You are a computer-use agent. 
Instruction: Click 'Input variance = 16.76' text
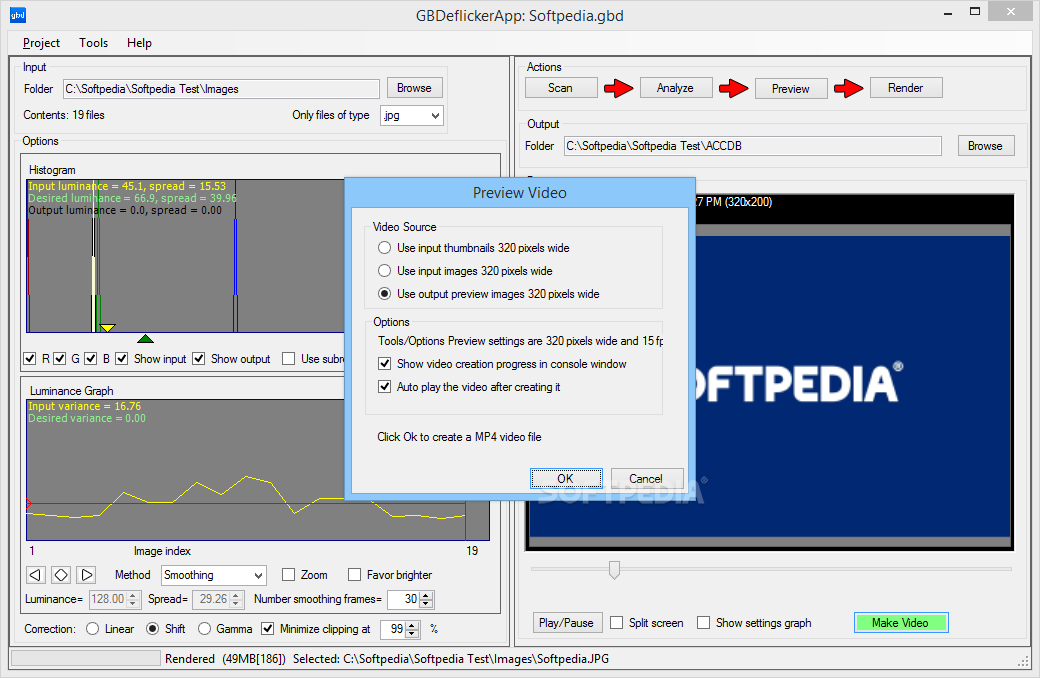[x=84, y=406]
